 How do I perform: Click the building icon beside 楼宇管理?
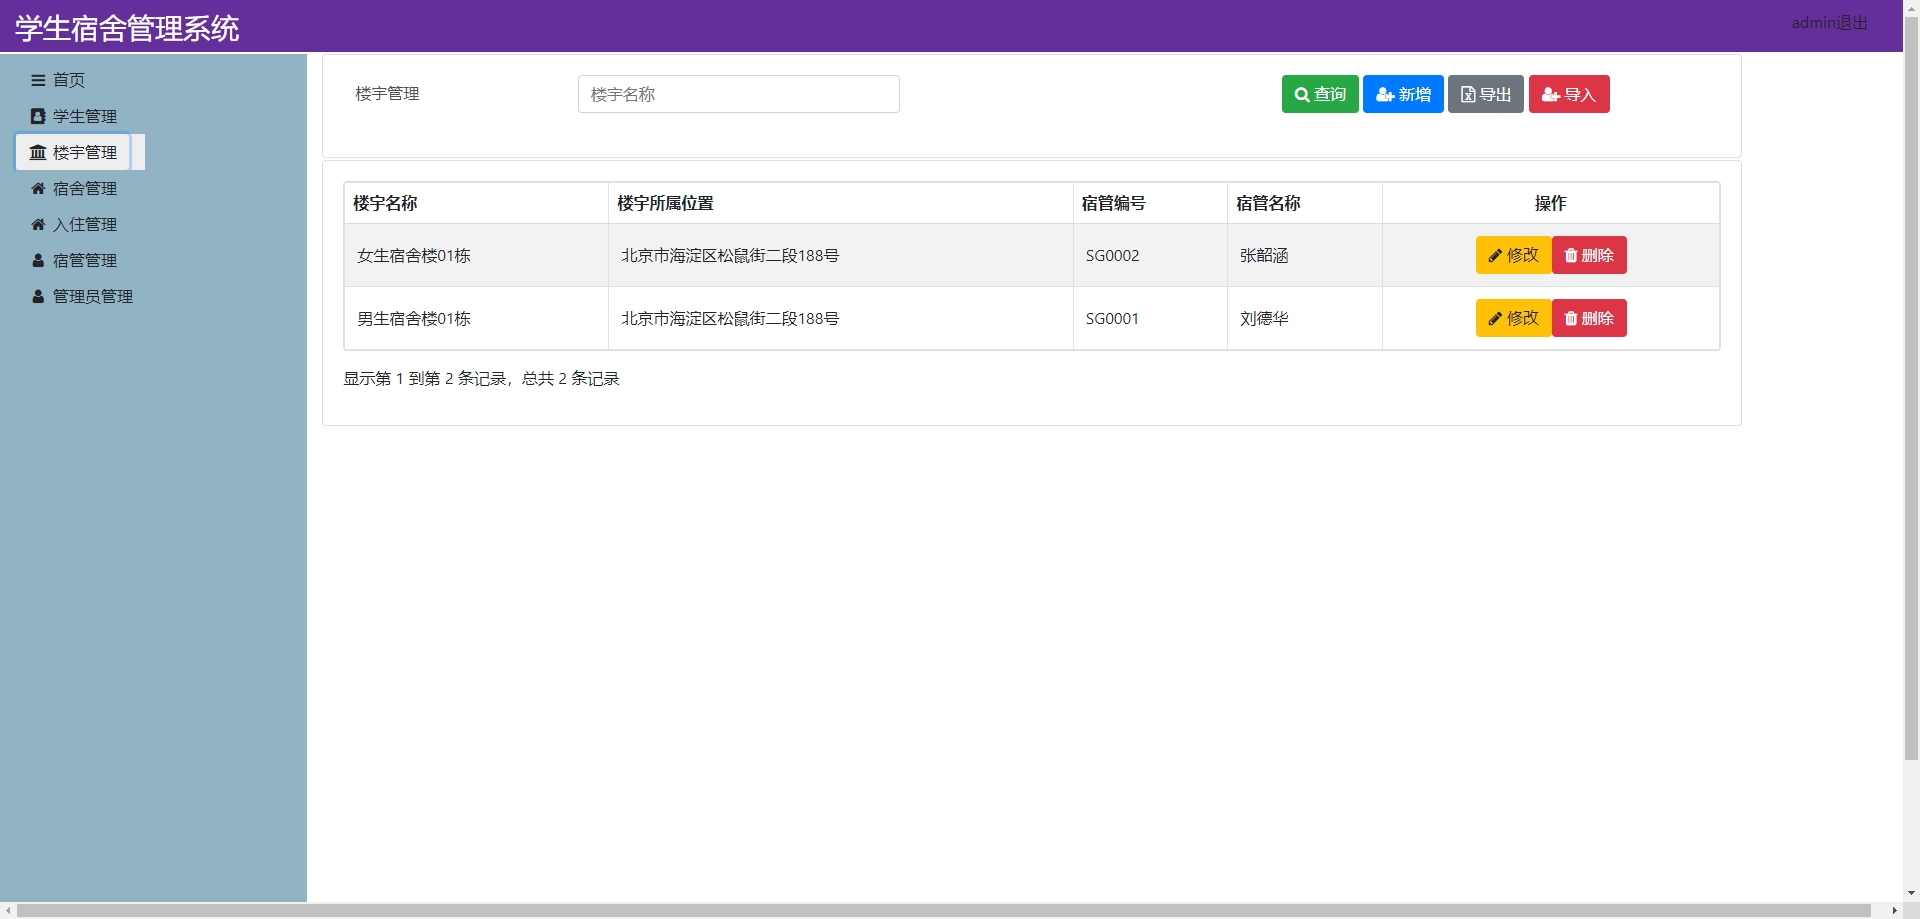tap(38, 152)
